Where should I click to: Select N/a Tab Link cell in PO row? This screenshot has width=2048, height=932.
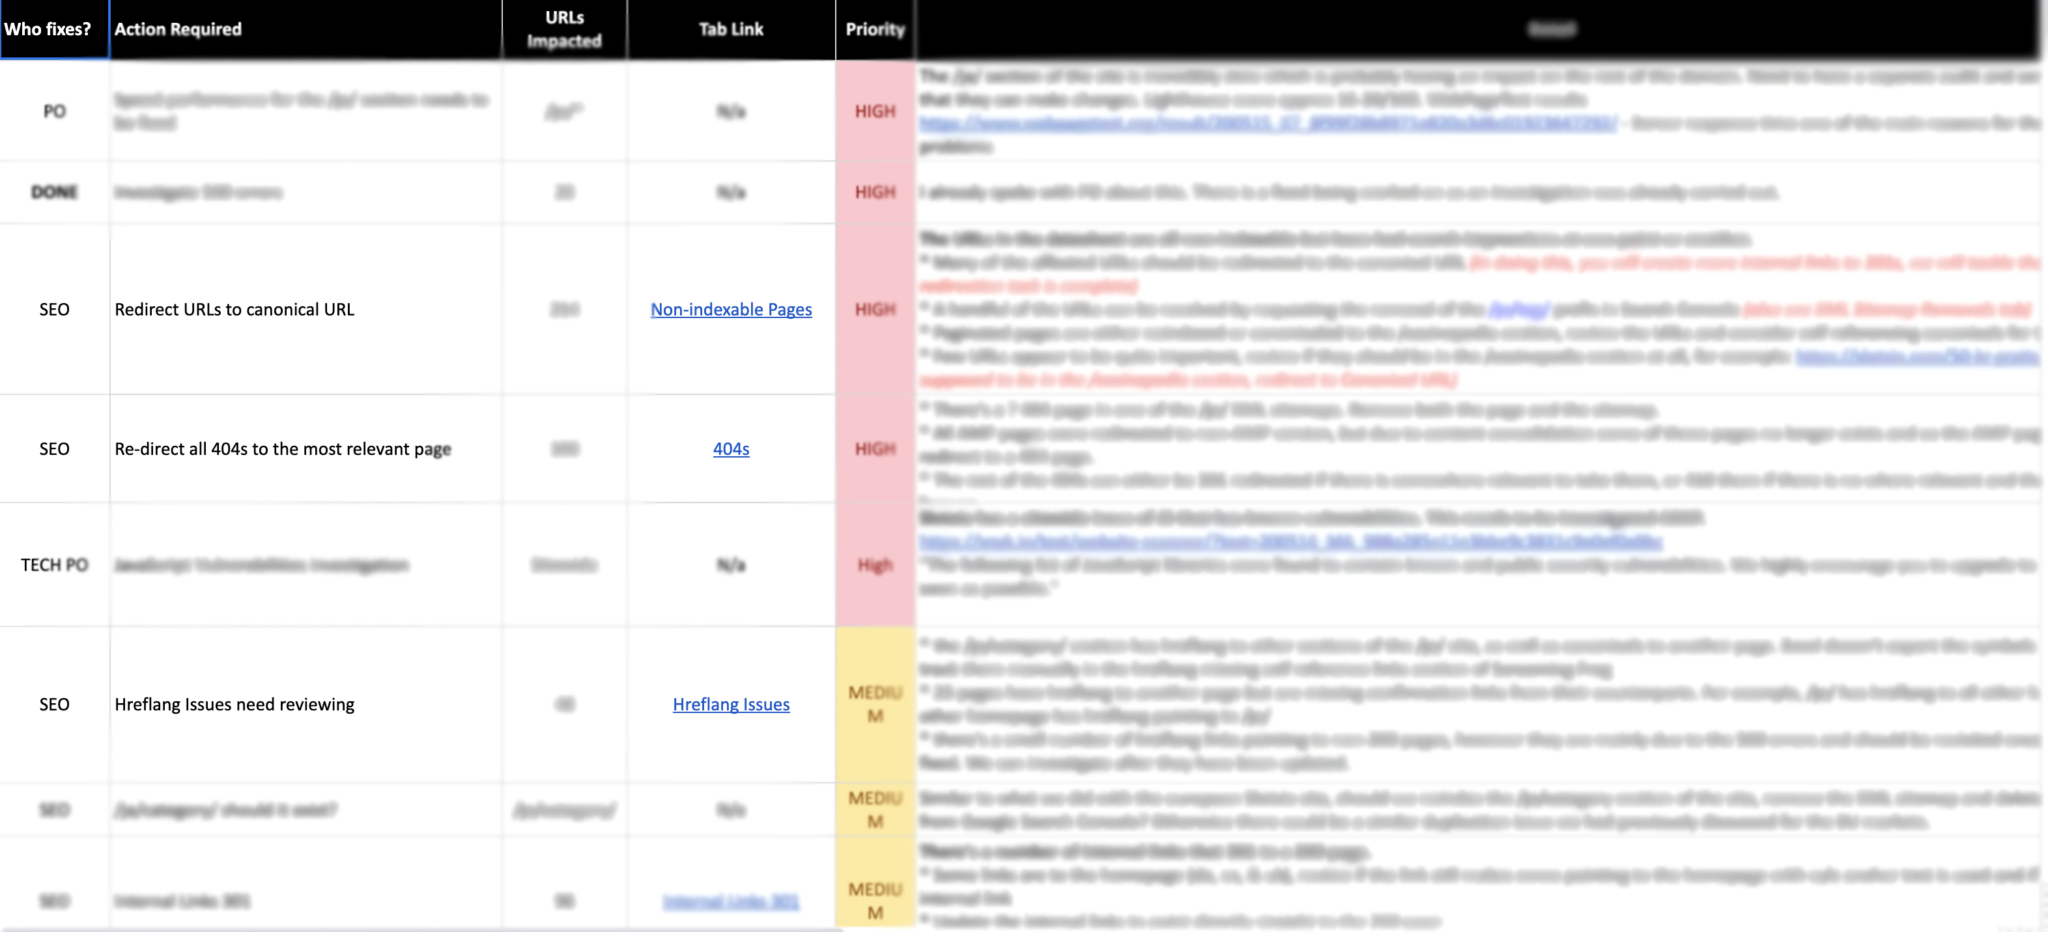point(731,111)
